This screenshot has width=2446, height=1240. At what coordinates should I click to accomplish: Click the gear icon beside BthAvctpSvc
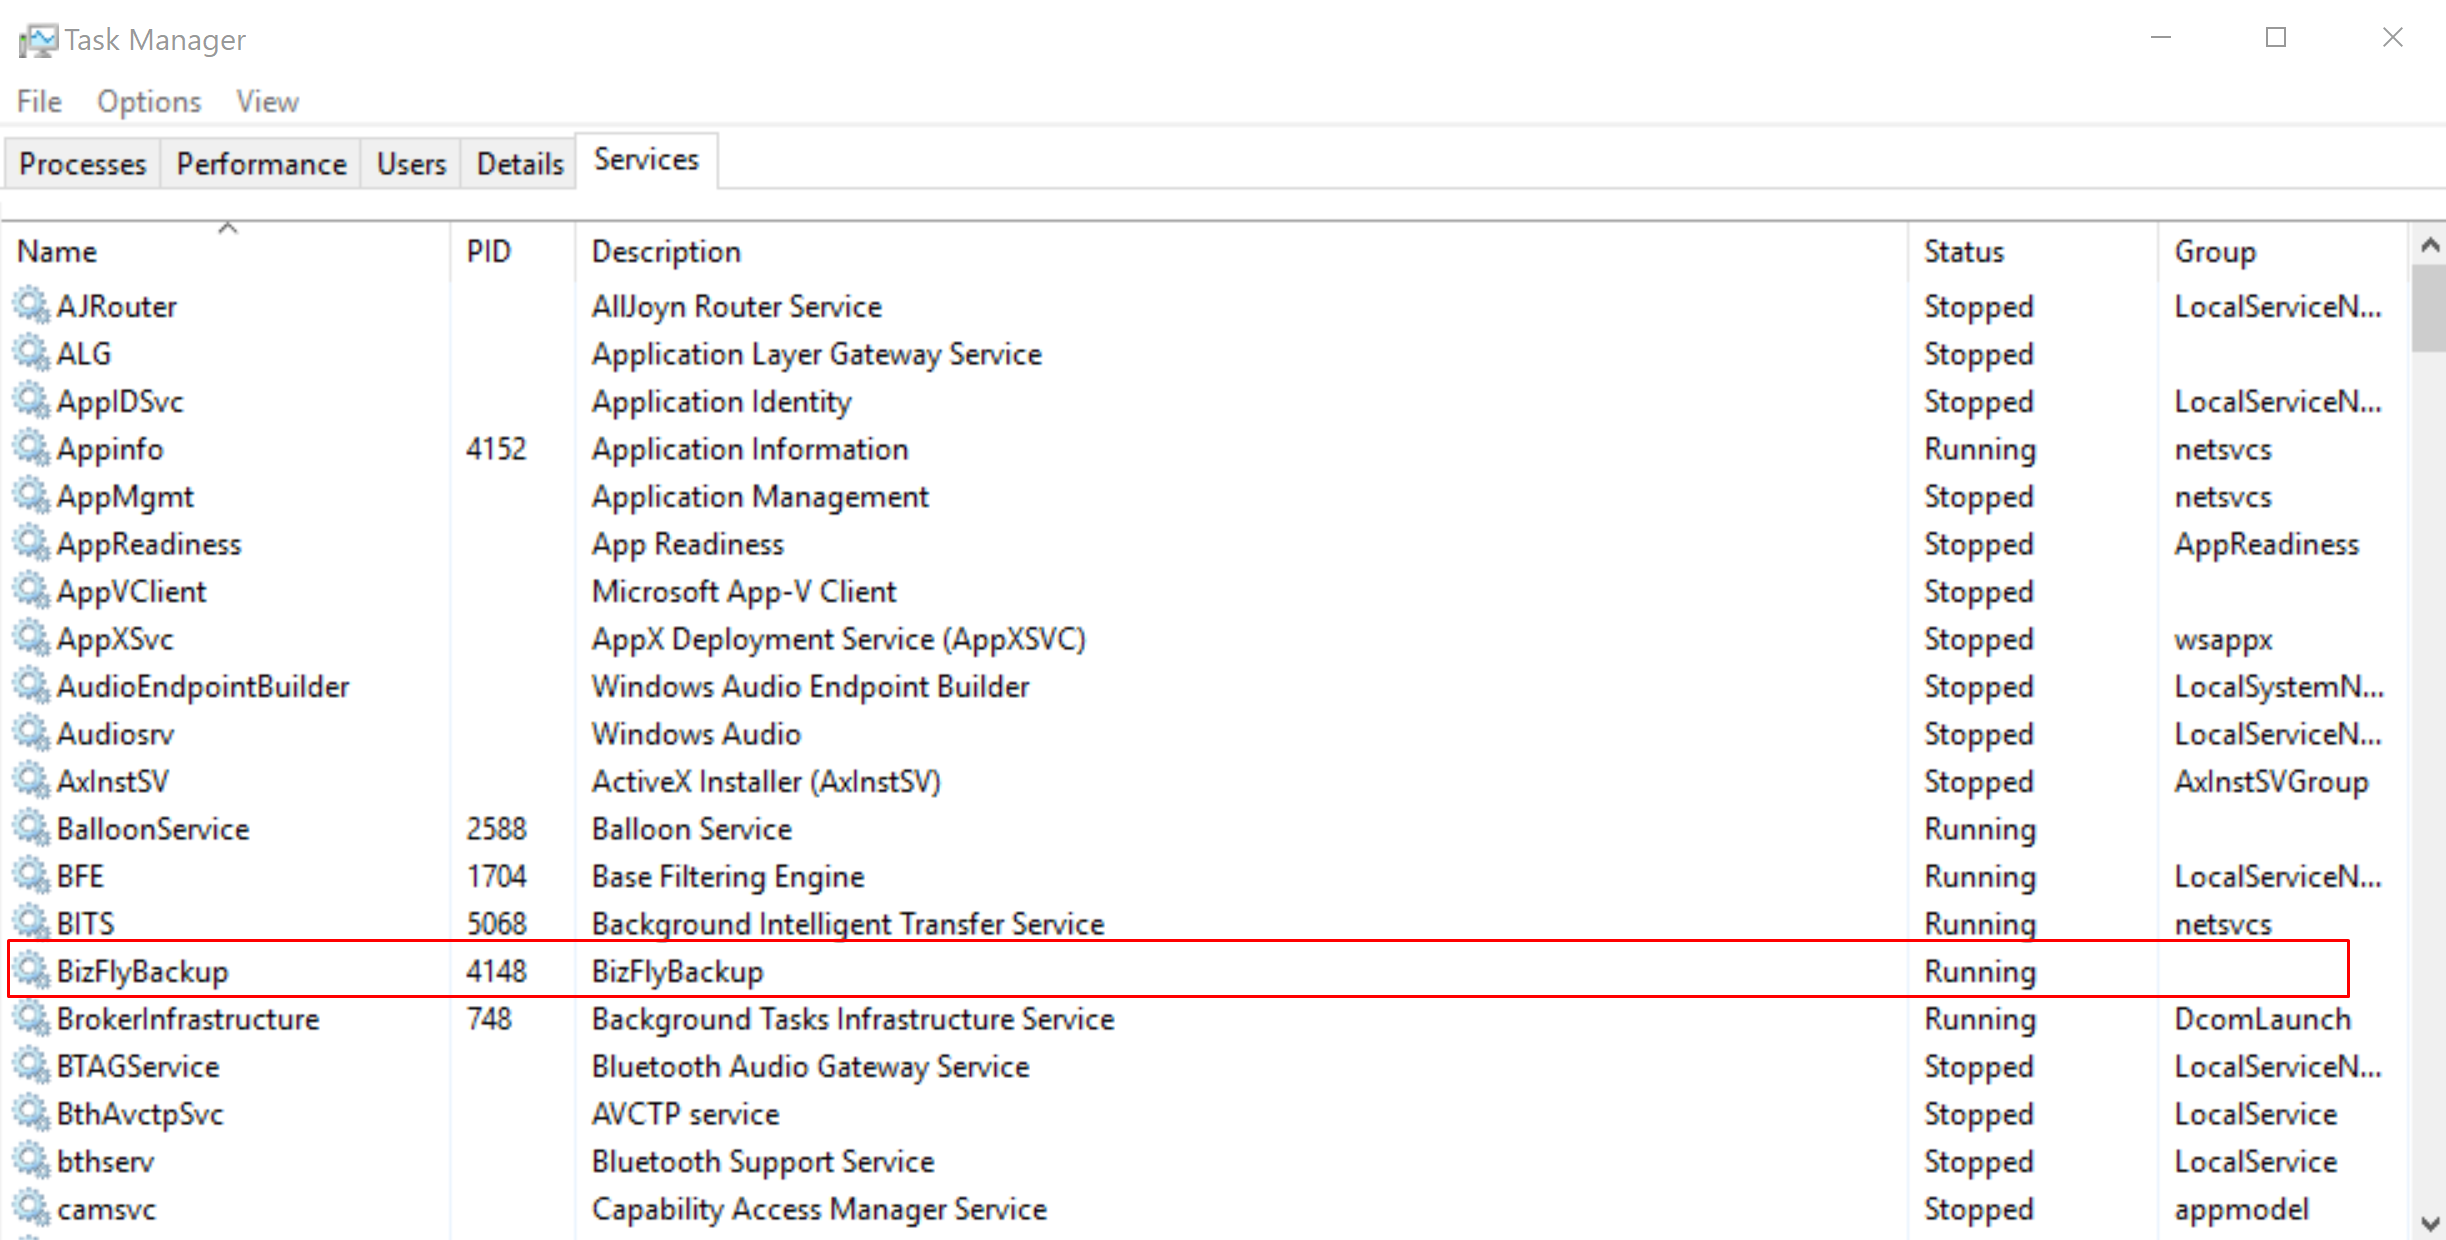pyautogui.click(x=31, y=1113)
